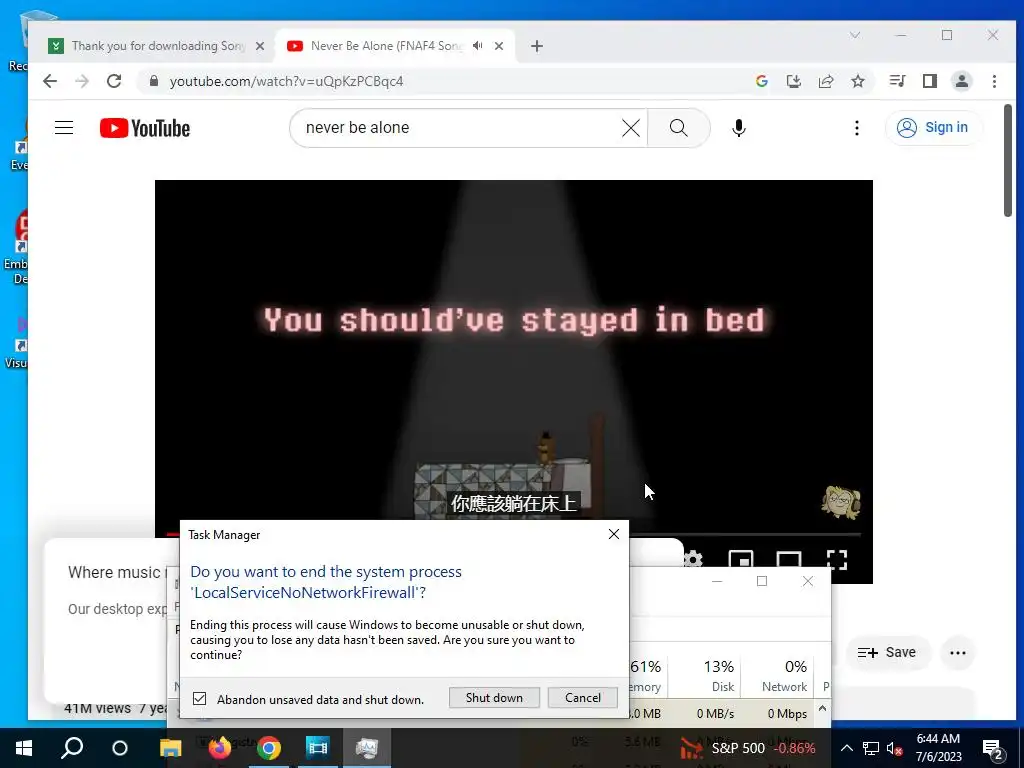Viewport: 1024px width, 768px height.
Task: Open S&P 500 news widget
Action: click(747, 748)
